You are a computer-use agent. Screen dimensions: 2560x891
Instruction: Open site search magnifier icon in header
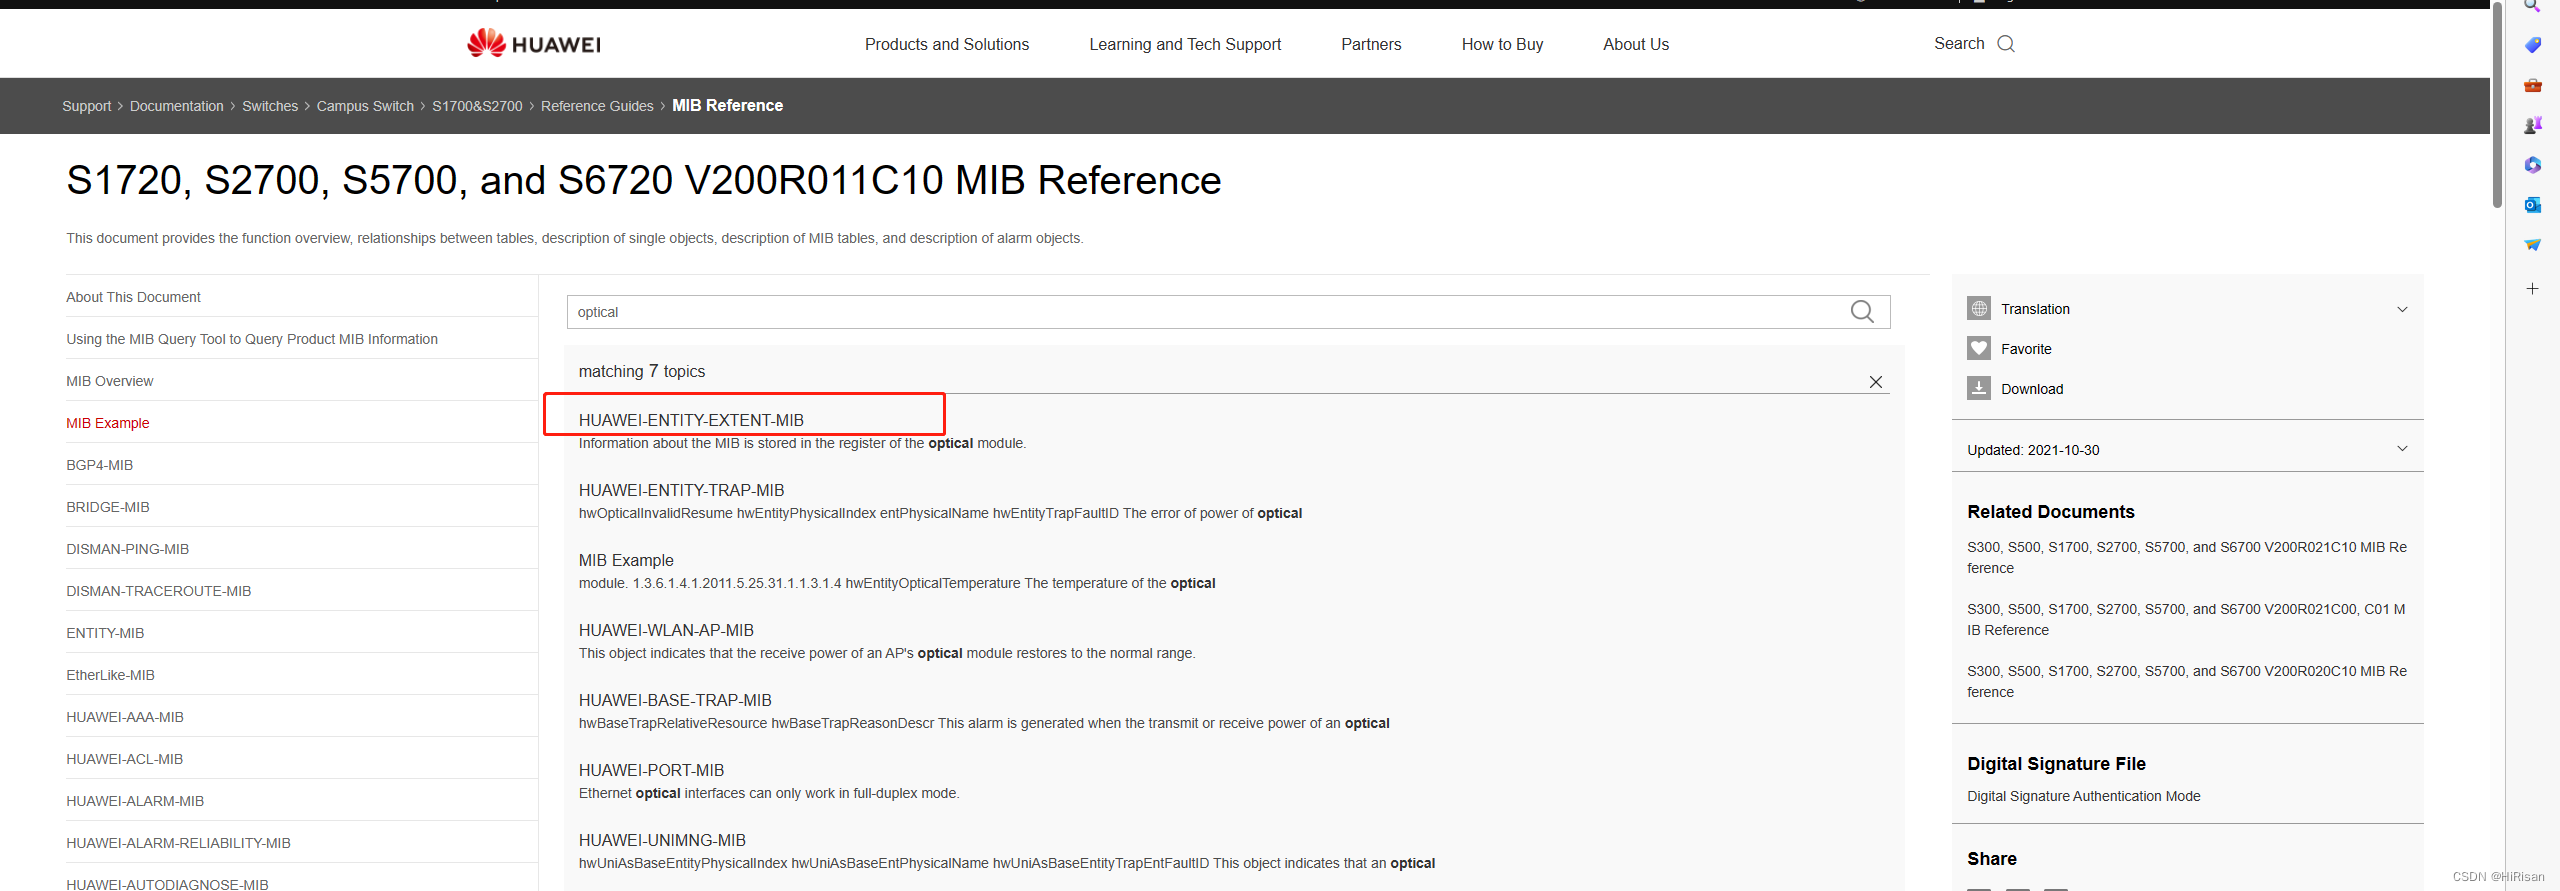[x=2006, y=44]
